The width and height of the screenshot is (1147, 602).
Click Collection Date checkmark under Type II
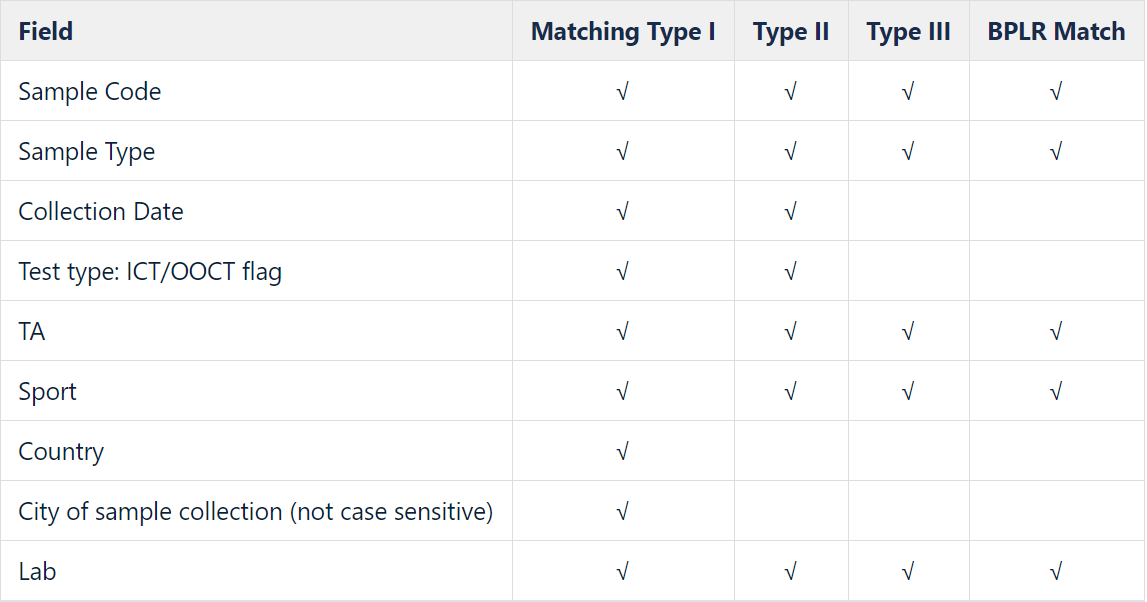pyautogui.click(x=790, y=211)
